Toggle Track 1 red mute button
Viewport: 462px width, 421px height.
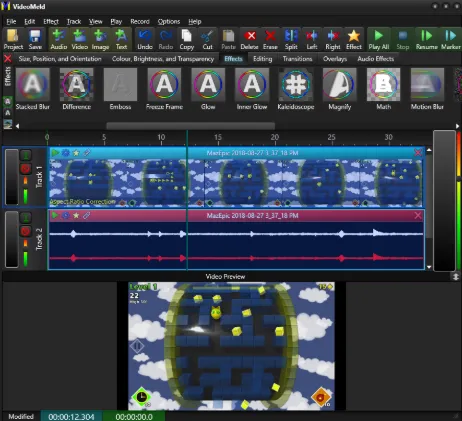tap(25, 169)
